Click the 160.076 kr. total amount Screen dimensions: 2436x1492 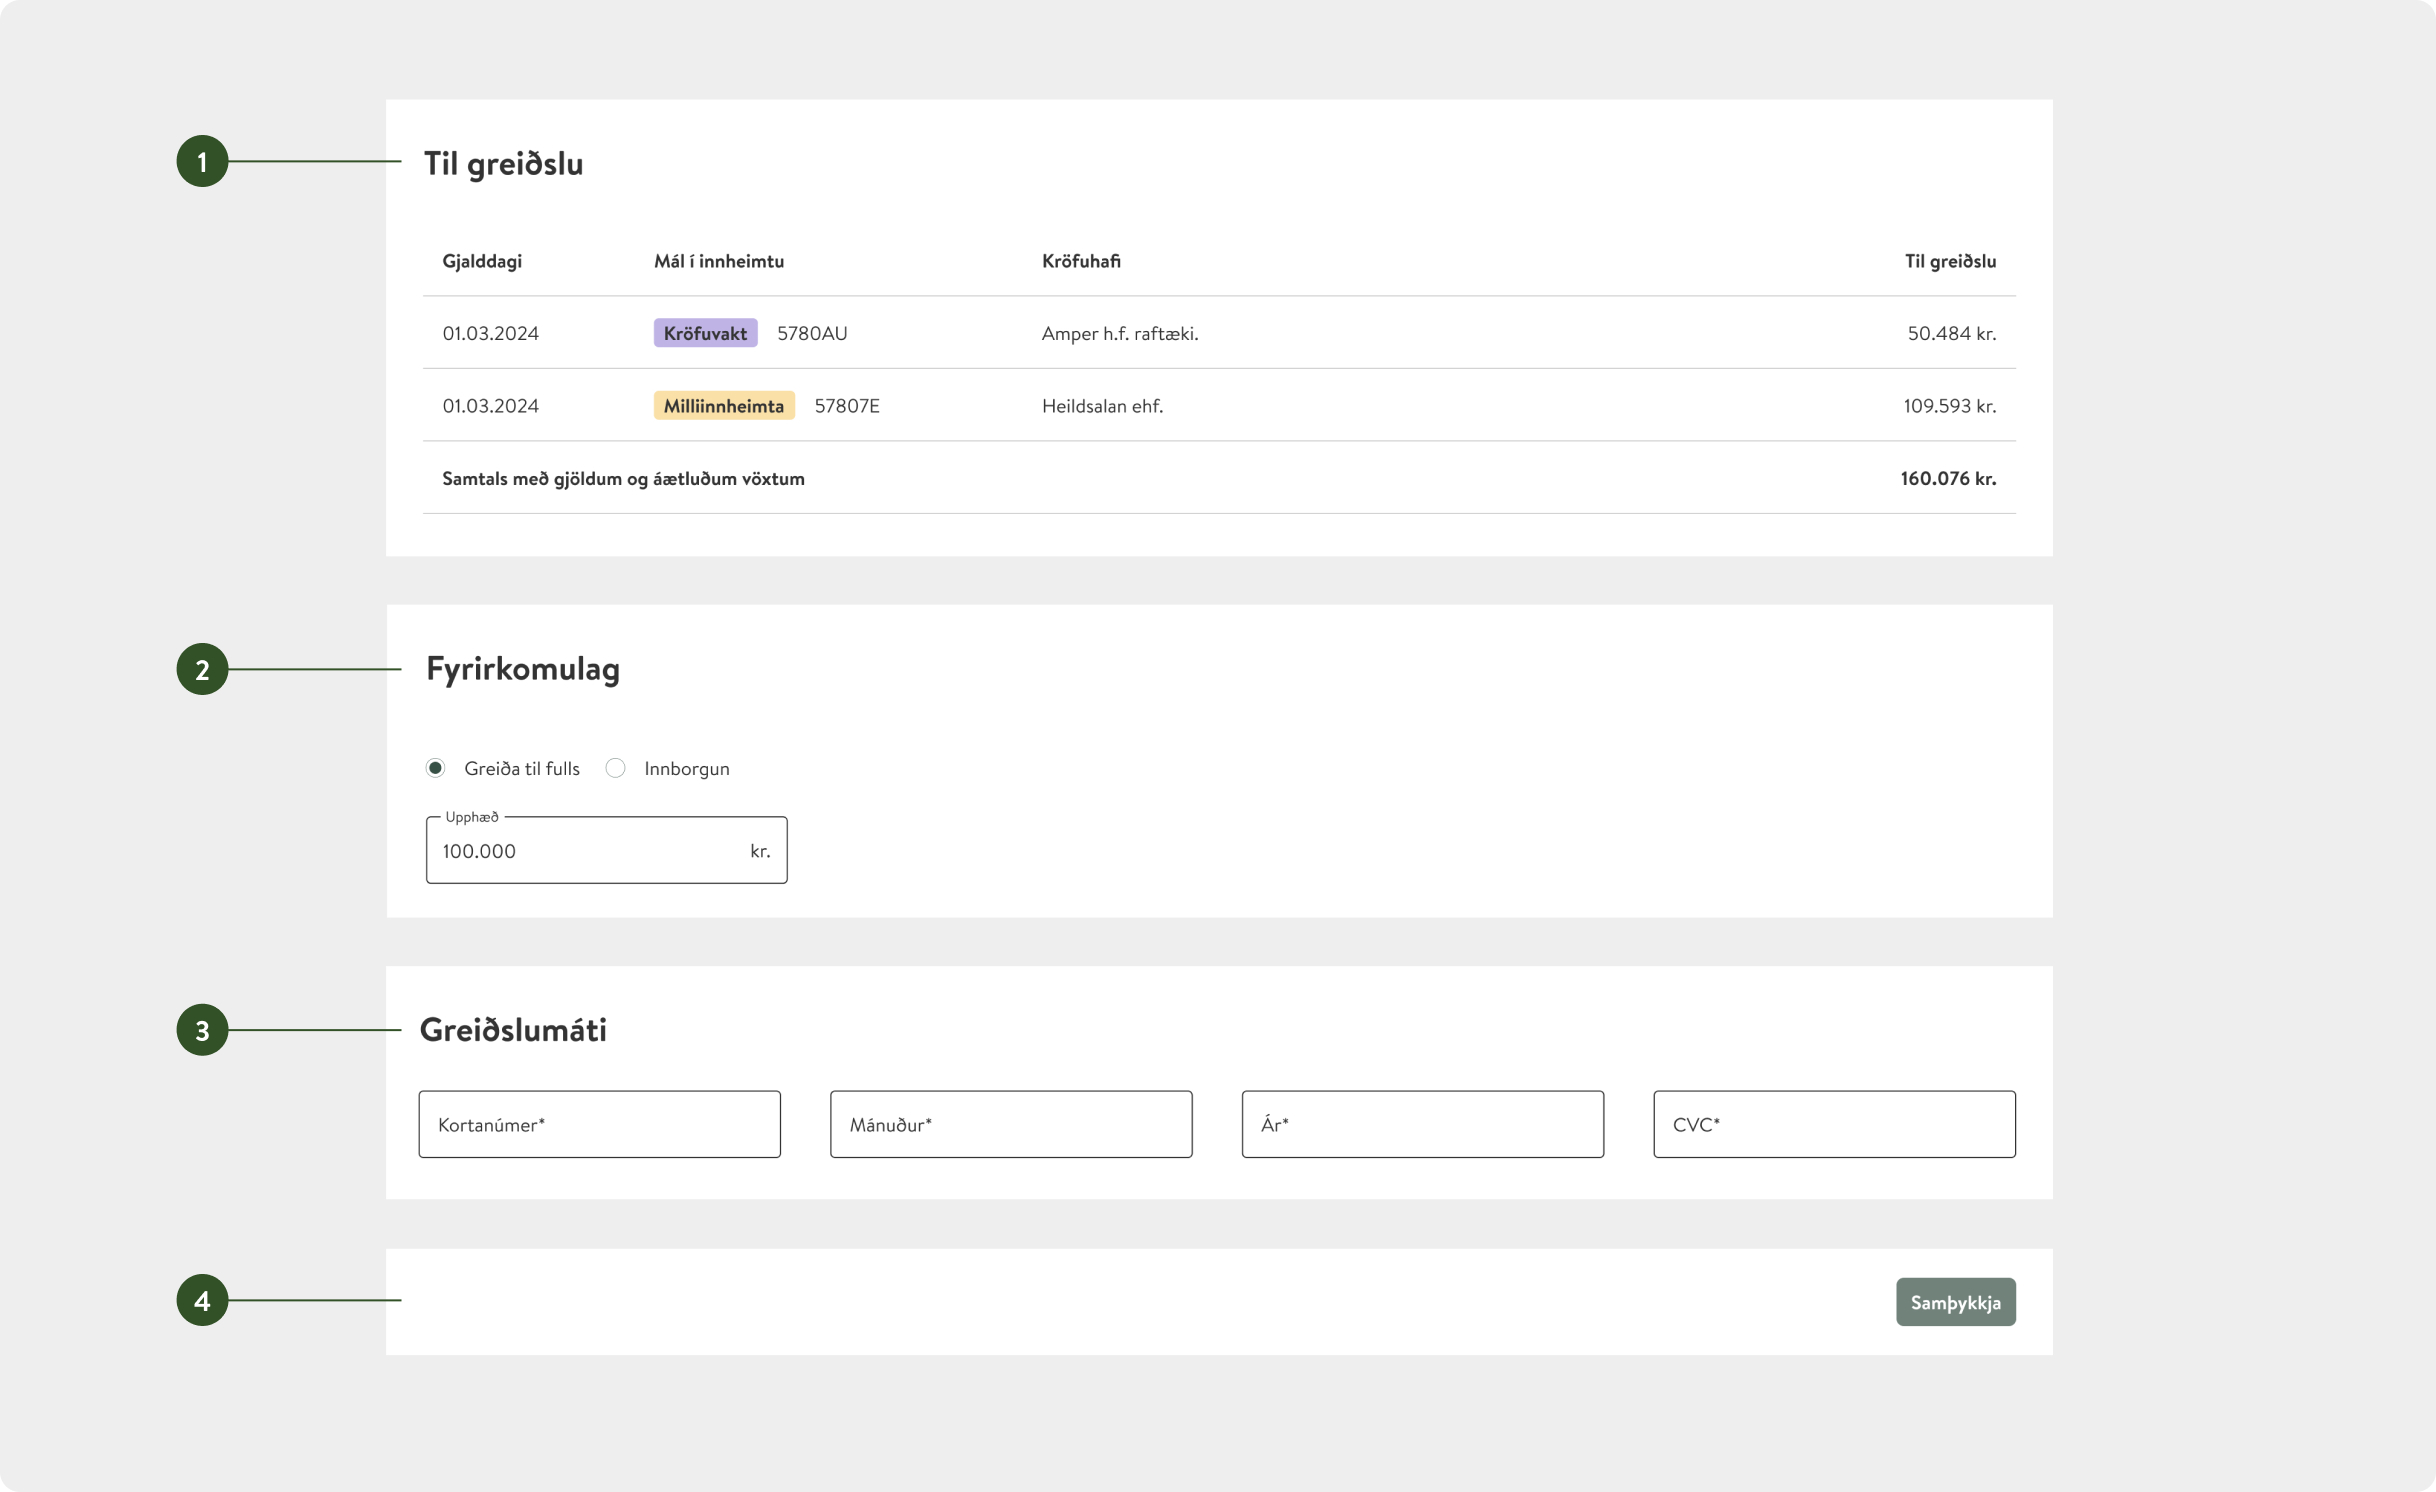pyautogui.click(x=1947, y=478)
